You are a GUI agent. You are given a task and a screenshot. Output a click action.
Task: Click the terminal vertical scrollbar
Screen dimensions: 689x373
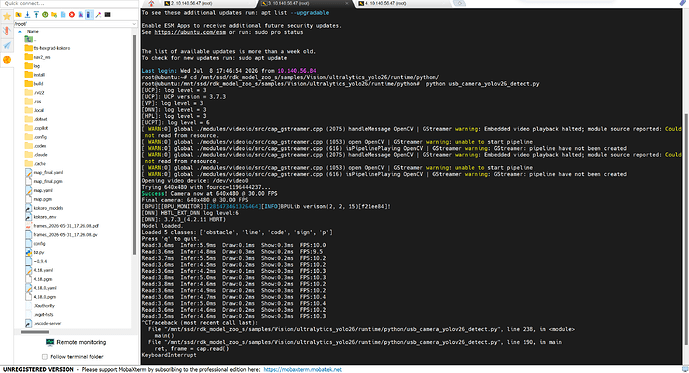tap(686, 228)
